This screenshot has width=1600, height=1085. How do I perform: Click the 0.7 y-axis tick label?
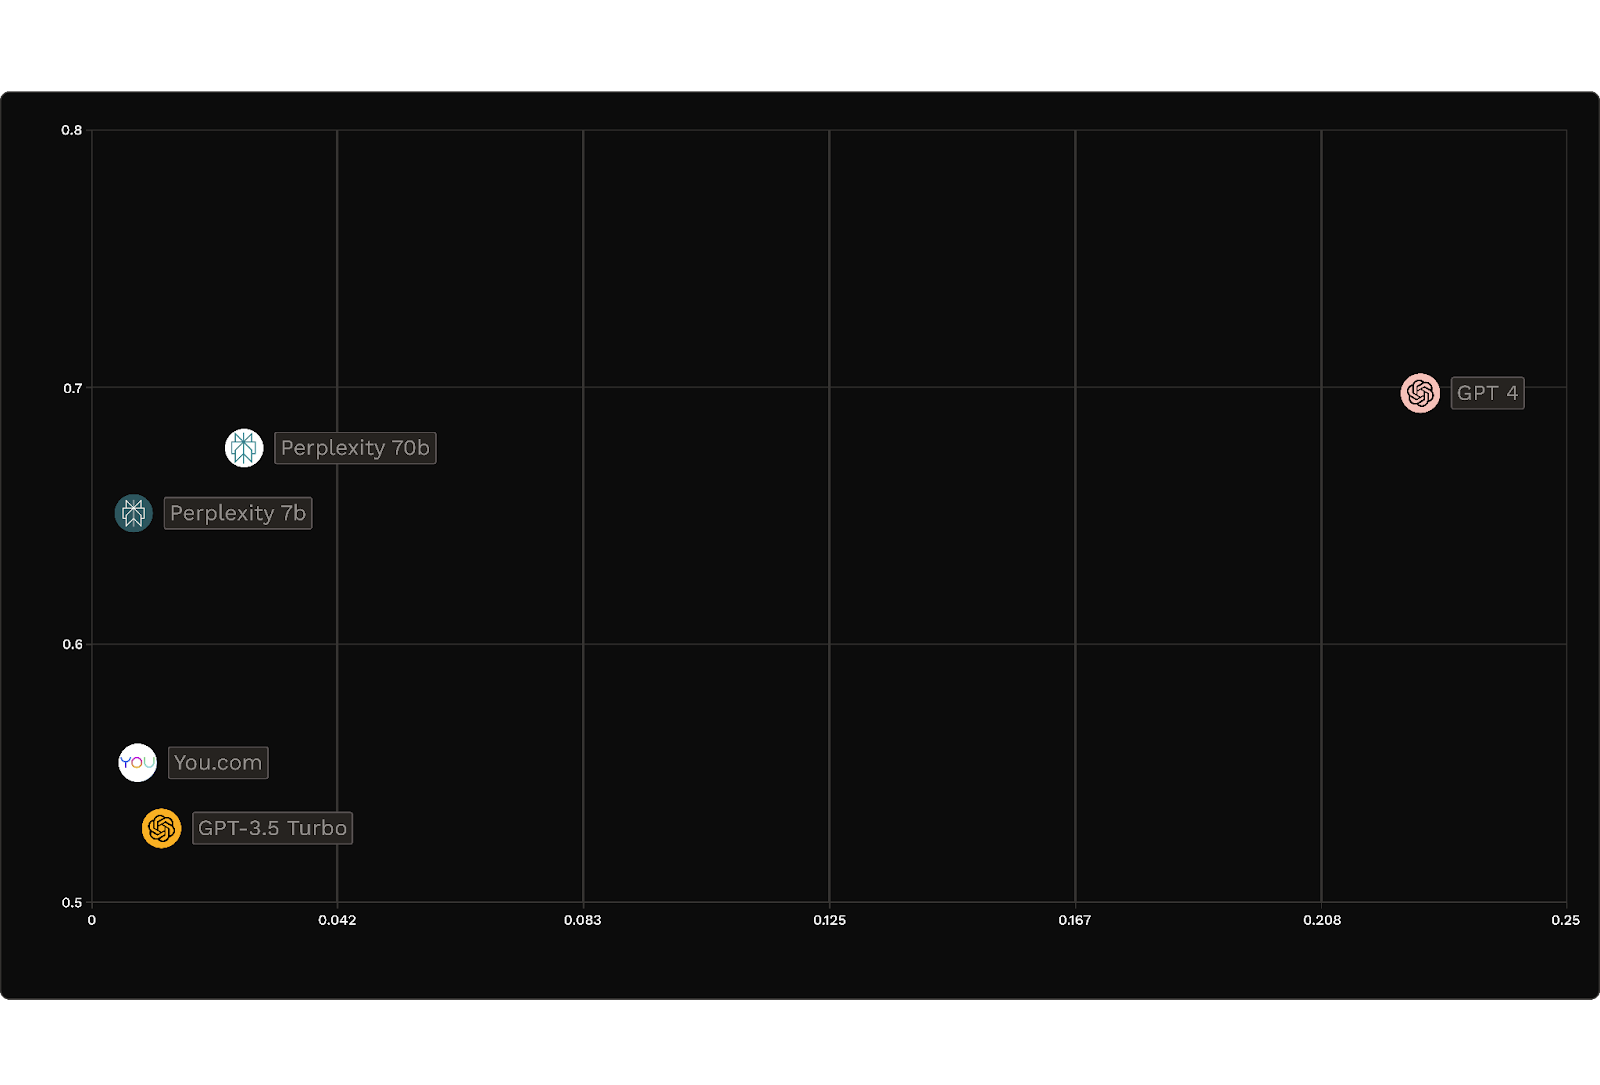click(x=73, y=388)
